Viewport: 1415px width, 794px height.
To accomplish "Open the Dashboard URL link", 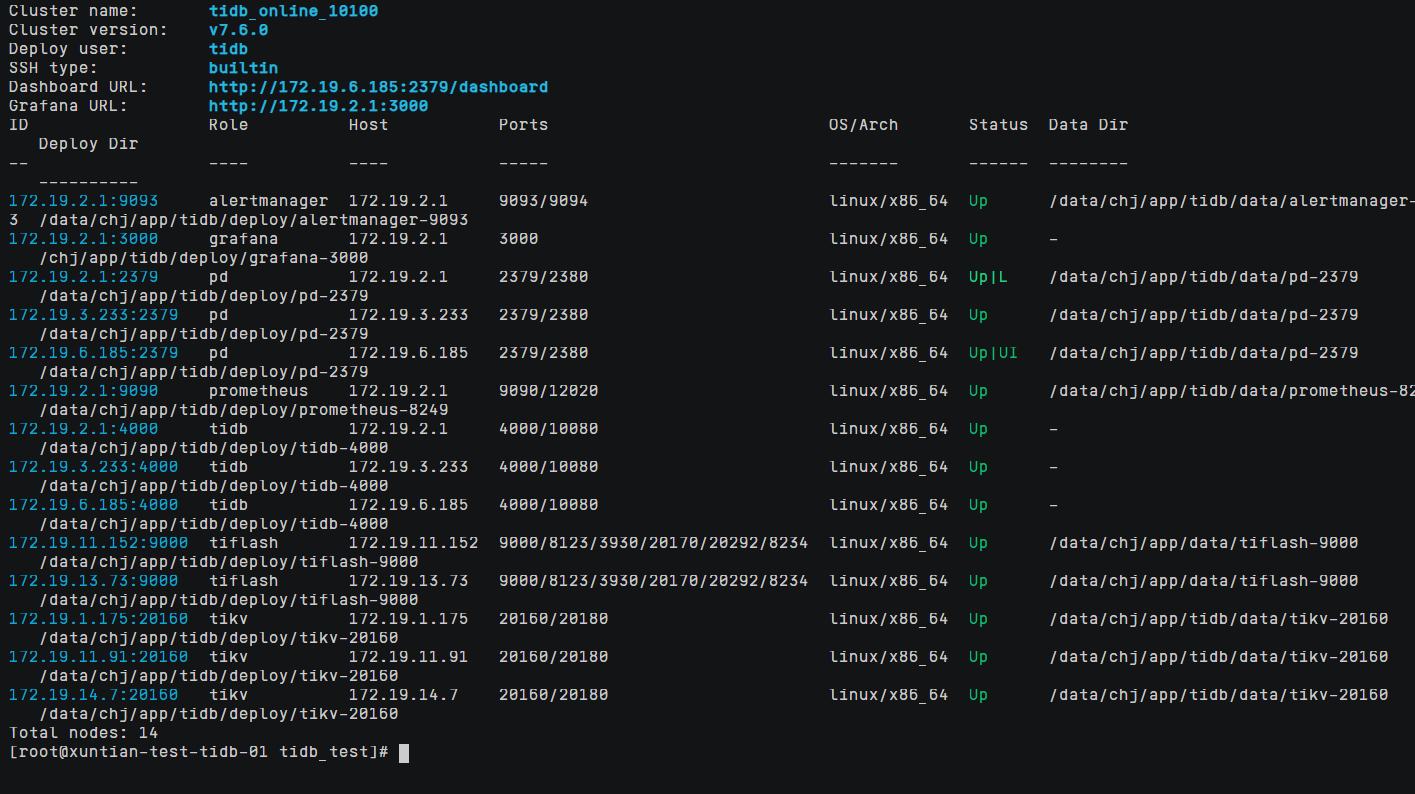I will click(x=378, y=87).
